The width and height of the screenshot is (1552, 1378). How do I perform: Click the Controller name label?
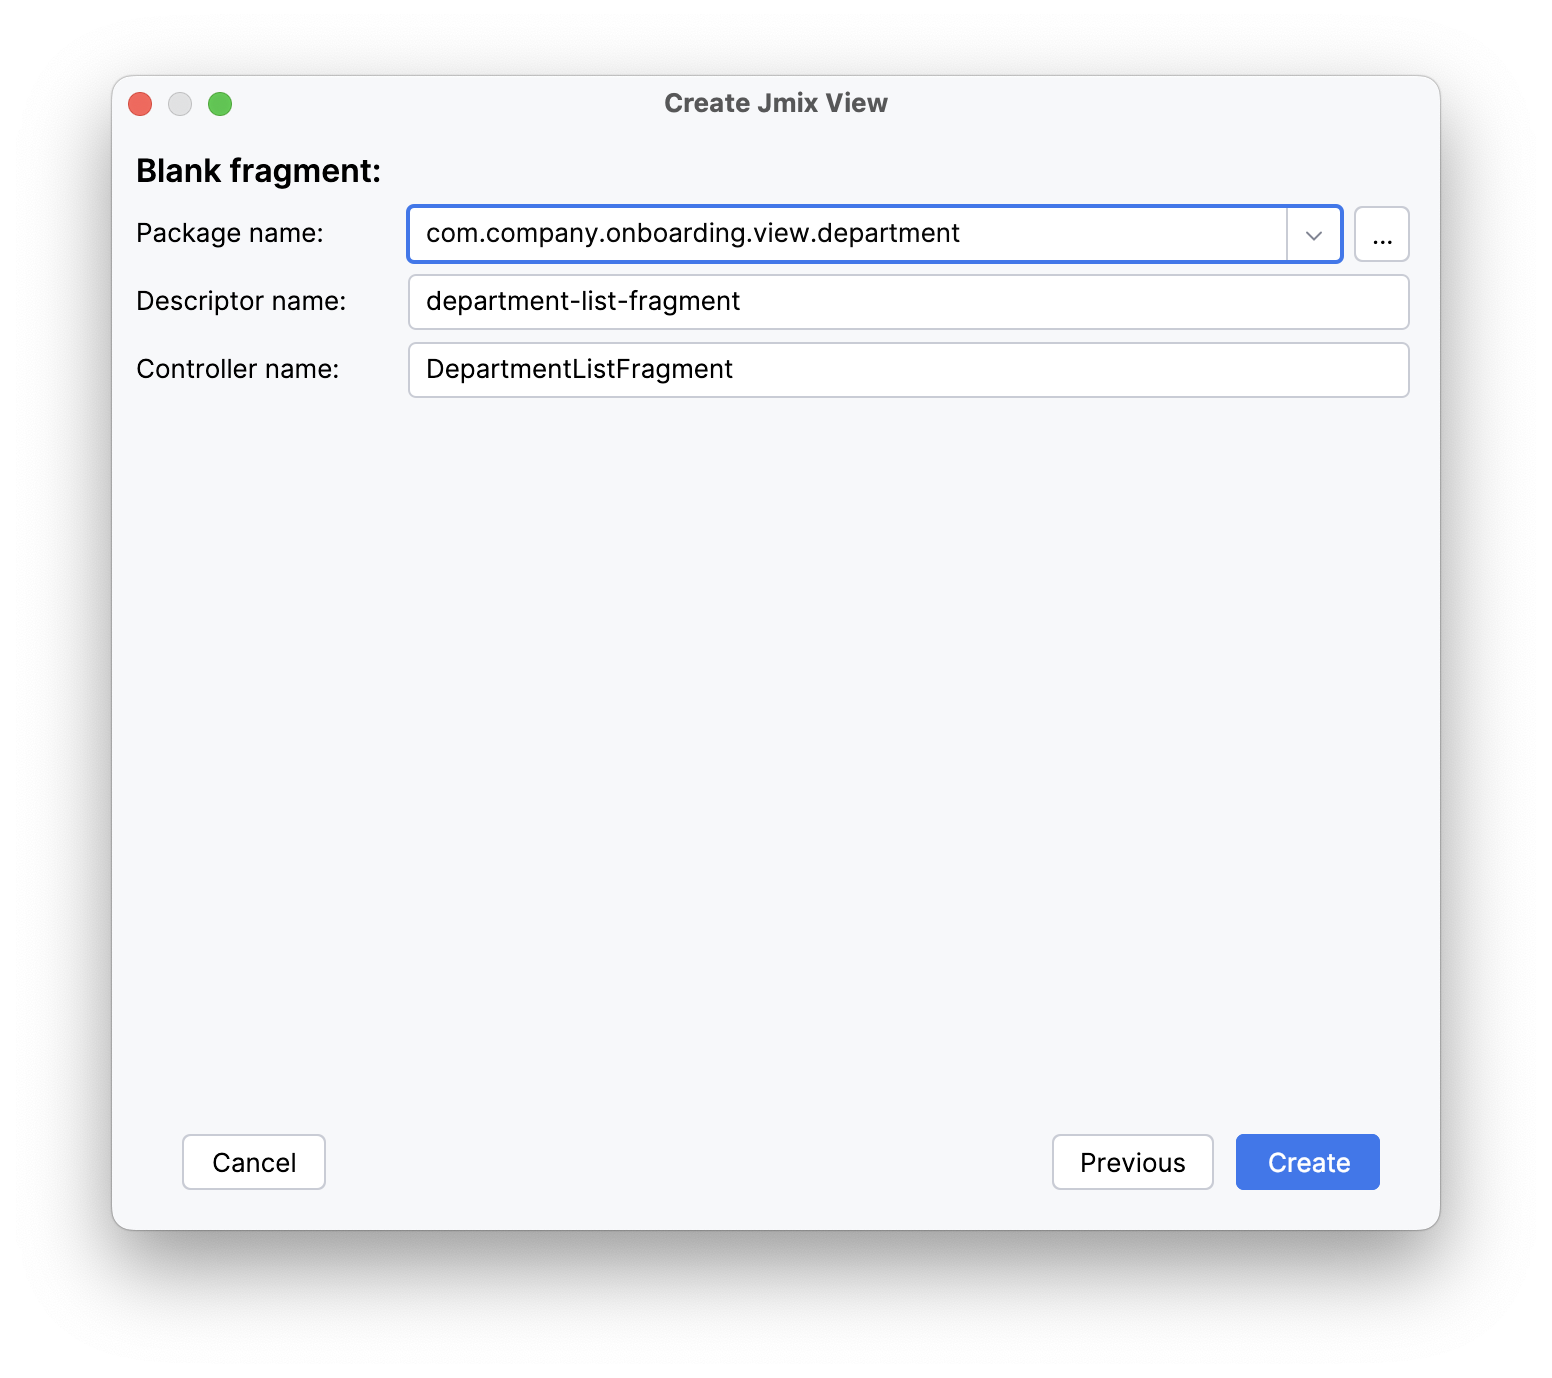(x=237, y=369)
